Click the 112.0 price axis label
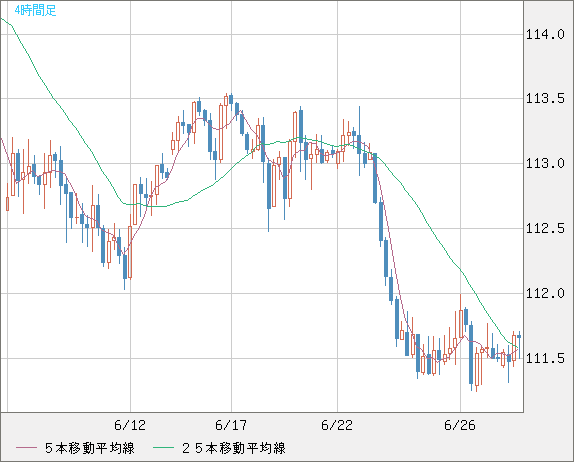 coord(545,293)
